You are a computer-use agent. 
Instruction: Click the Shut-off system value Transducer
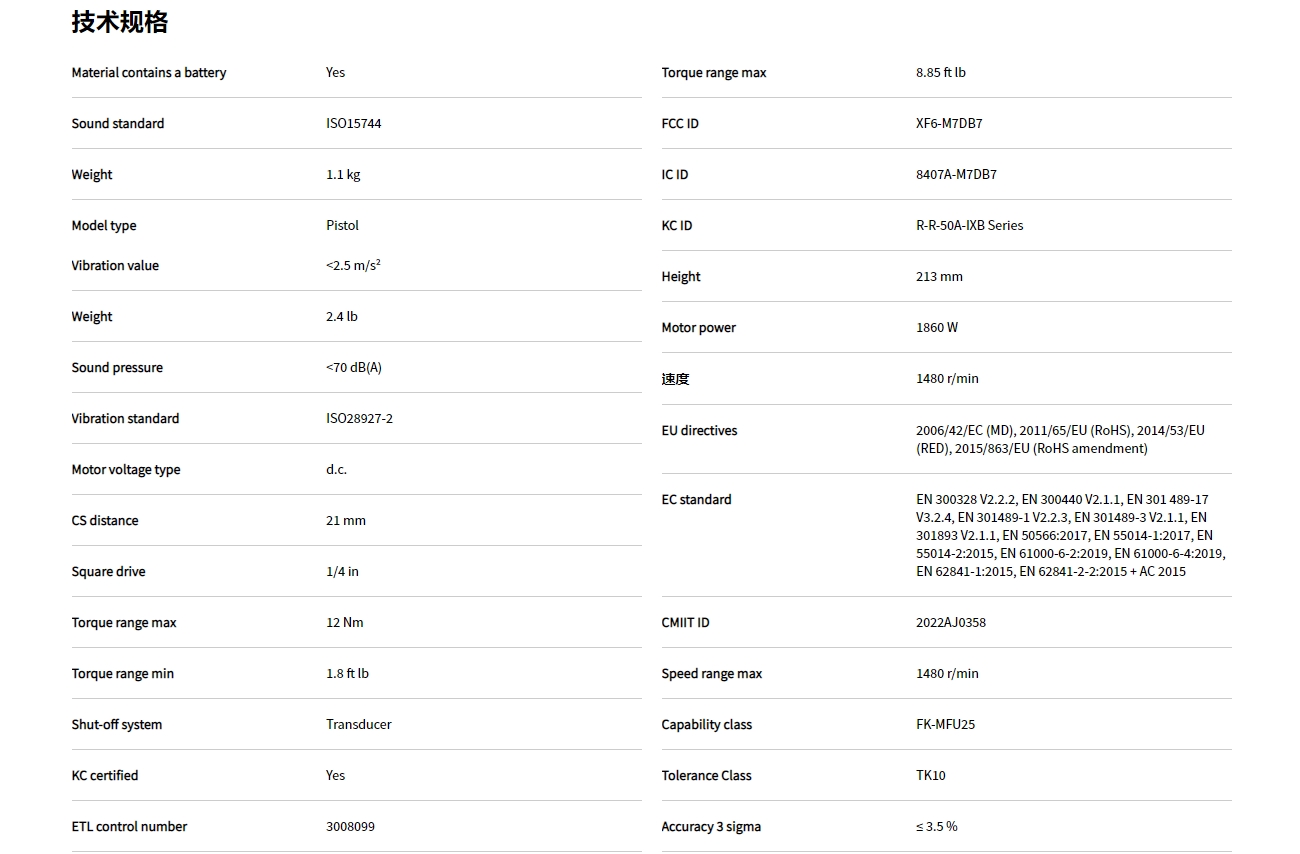coord(358,725)
